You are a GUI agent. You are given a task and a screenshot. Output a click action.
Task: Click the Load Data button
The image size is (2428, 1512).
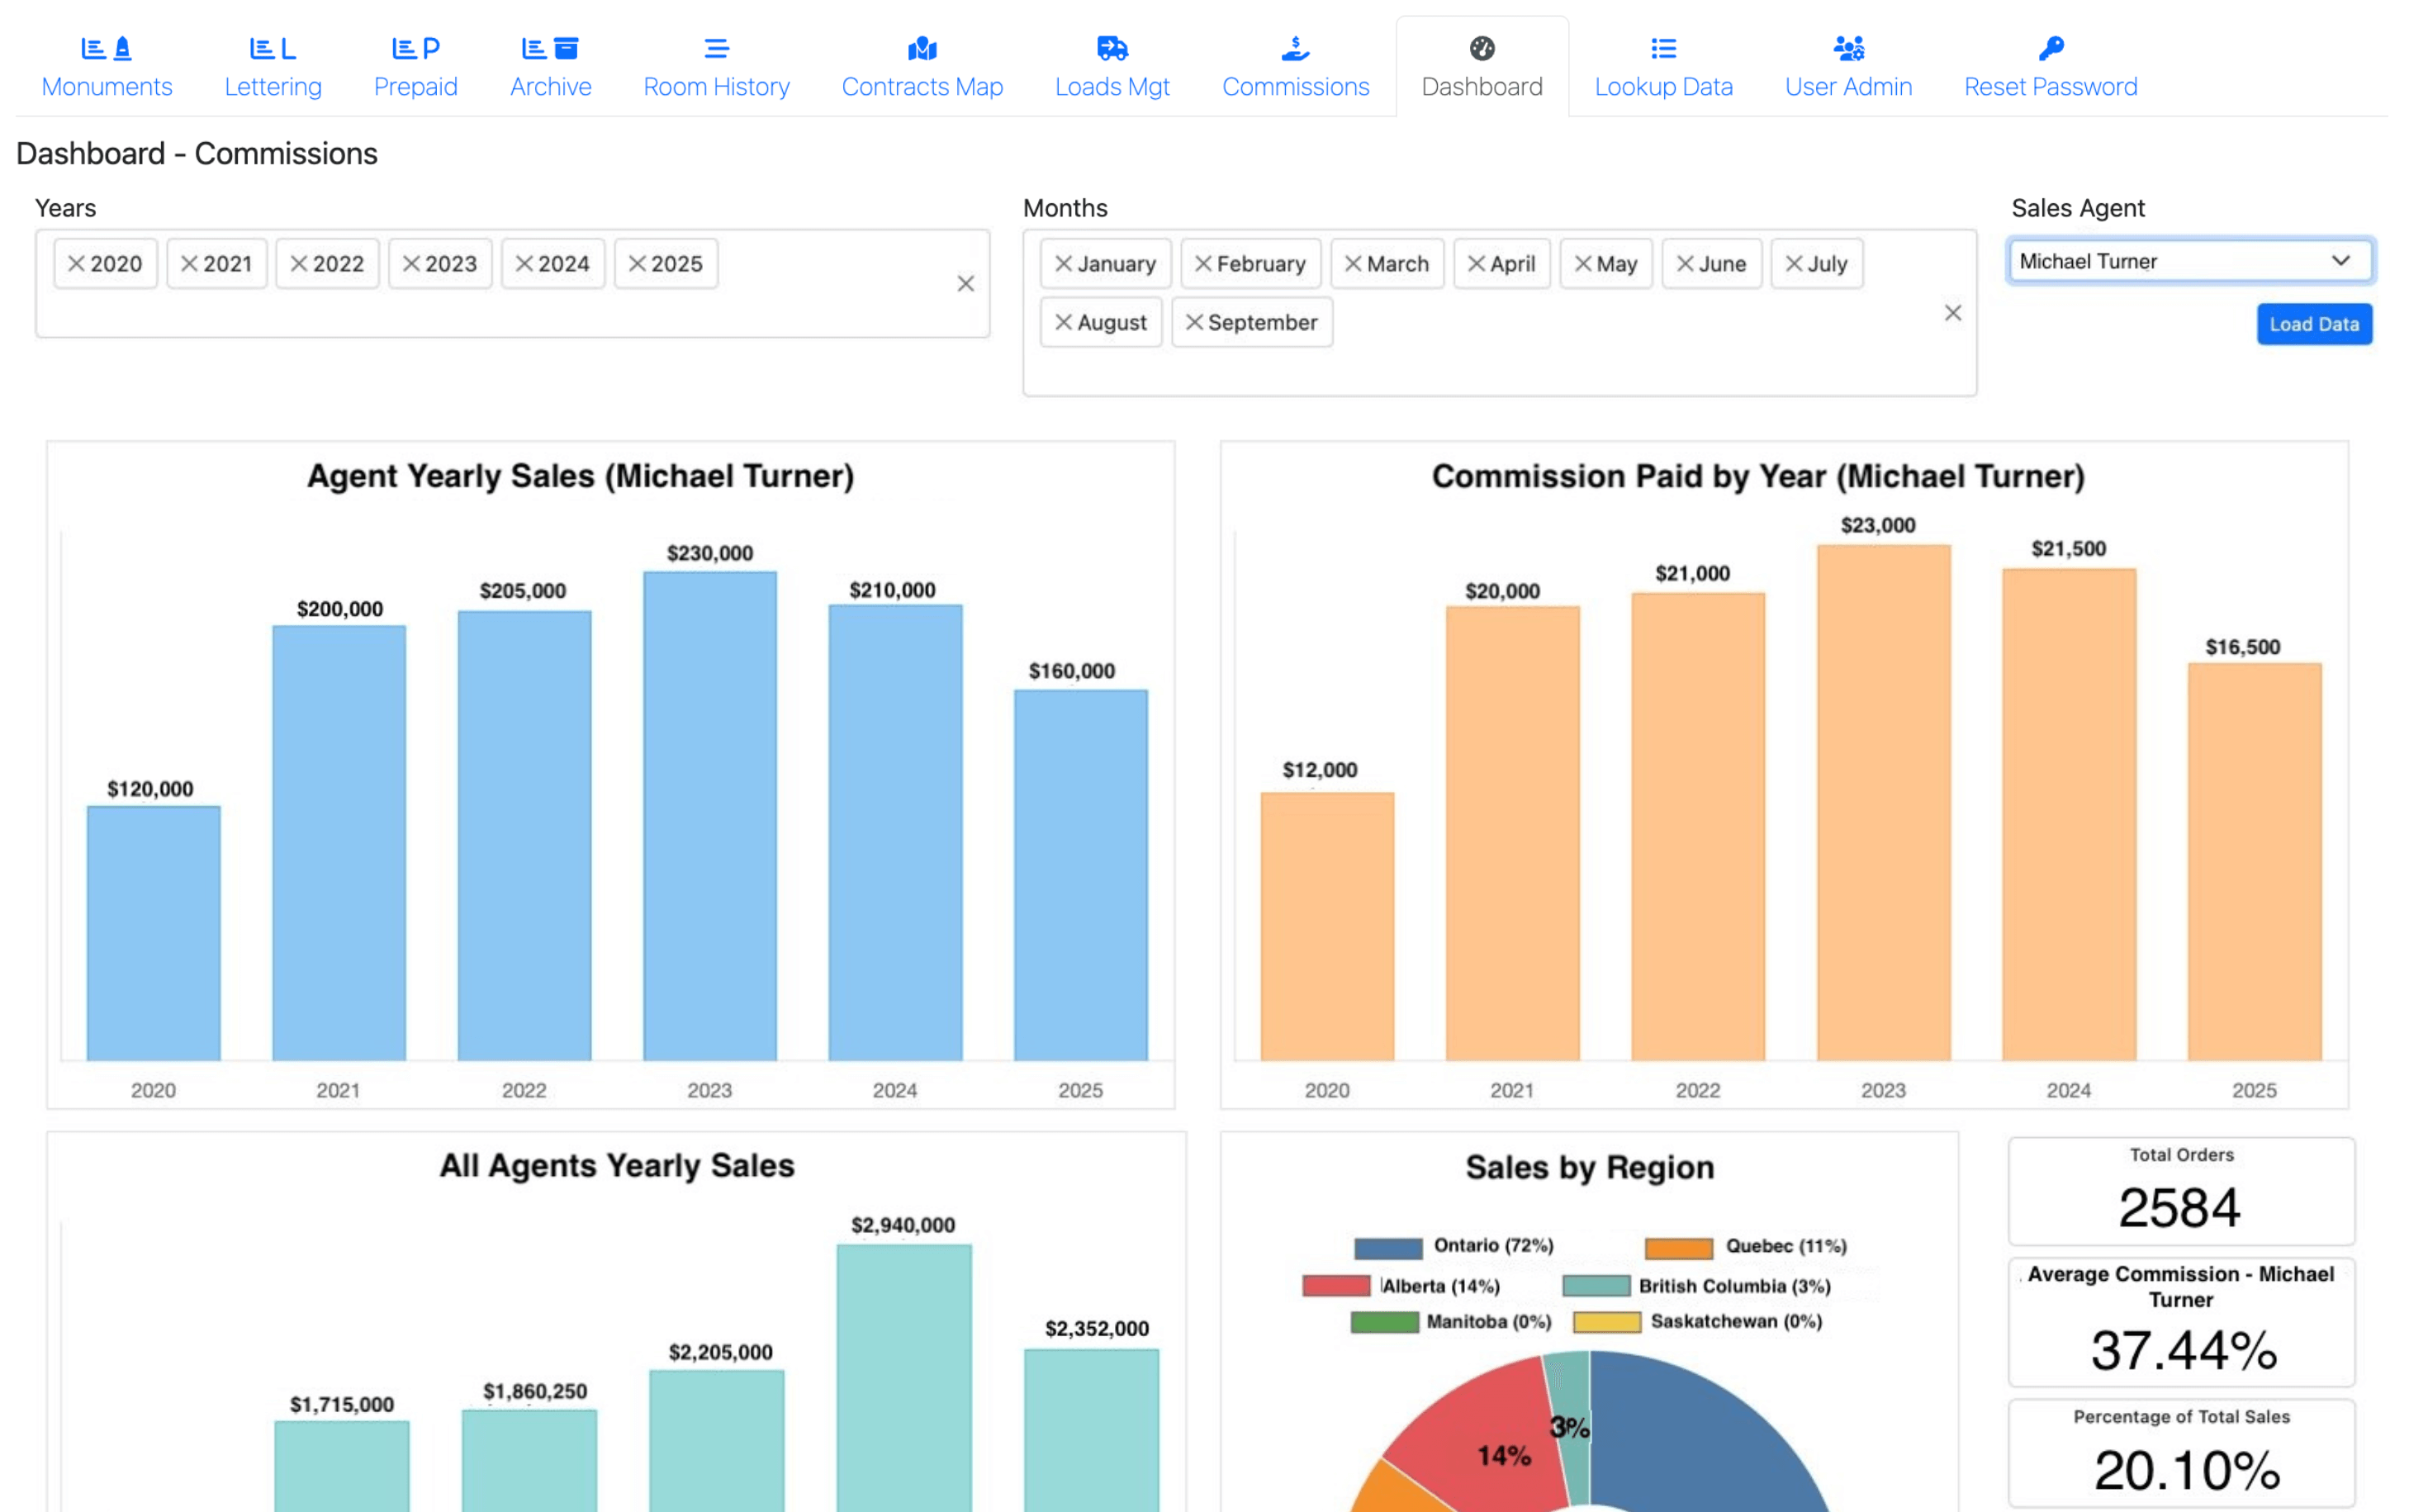coord(2314,323)
